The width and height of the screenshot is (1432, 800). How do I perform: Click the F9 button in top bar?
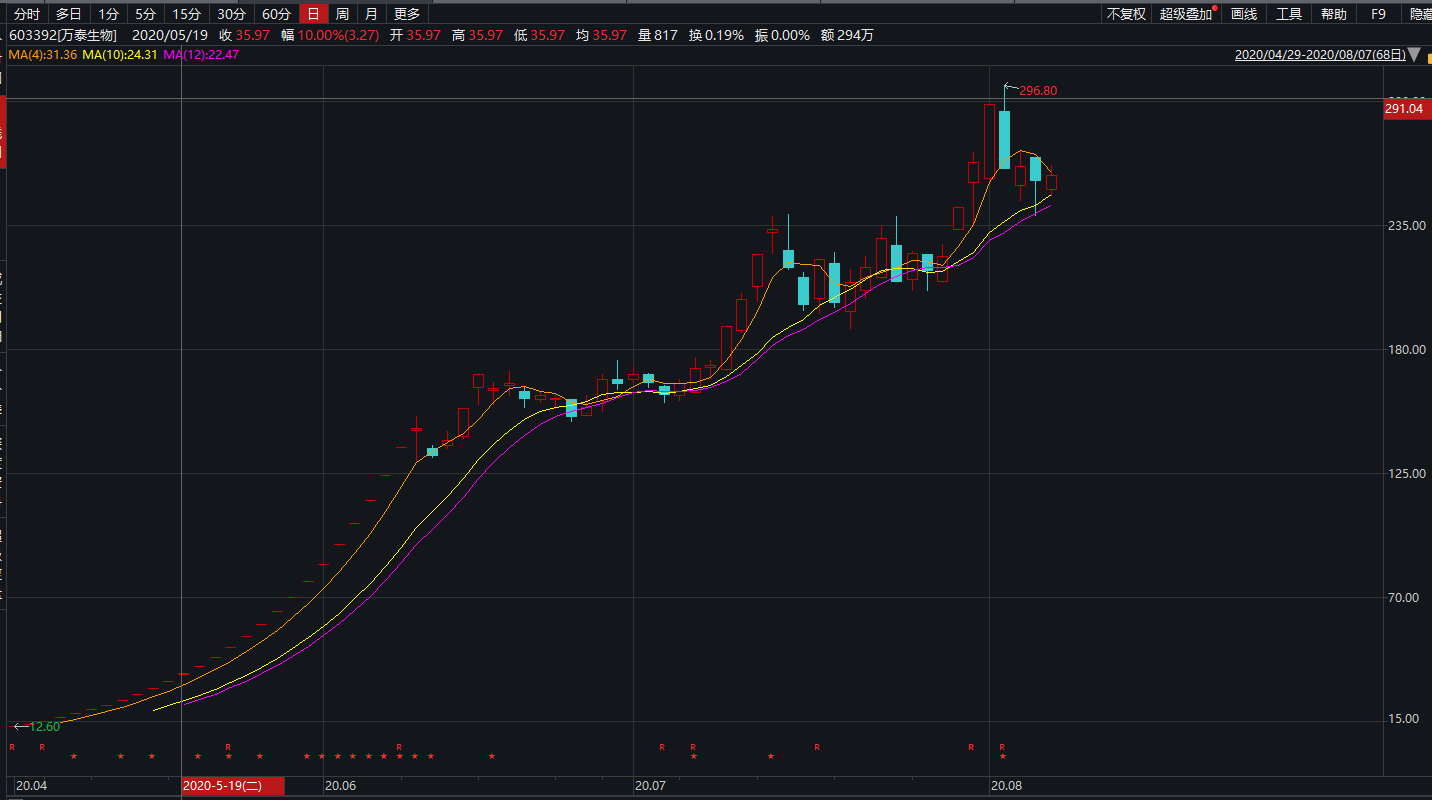pos(1379,14)
